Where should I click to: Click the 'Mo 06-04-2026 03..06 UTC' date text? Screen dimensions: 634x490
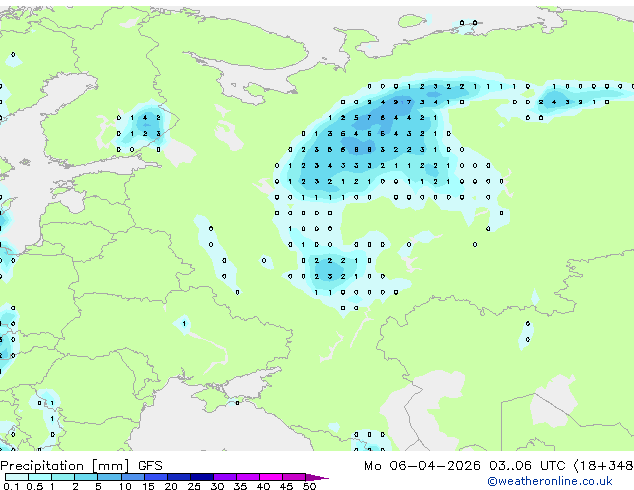click(465, 466)
